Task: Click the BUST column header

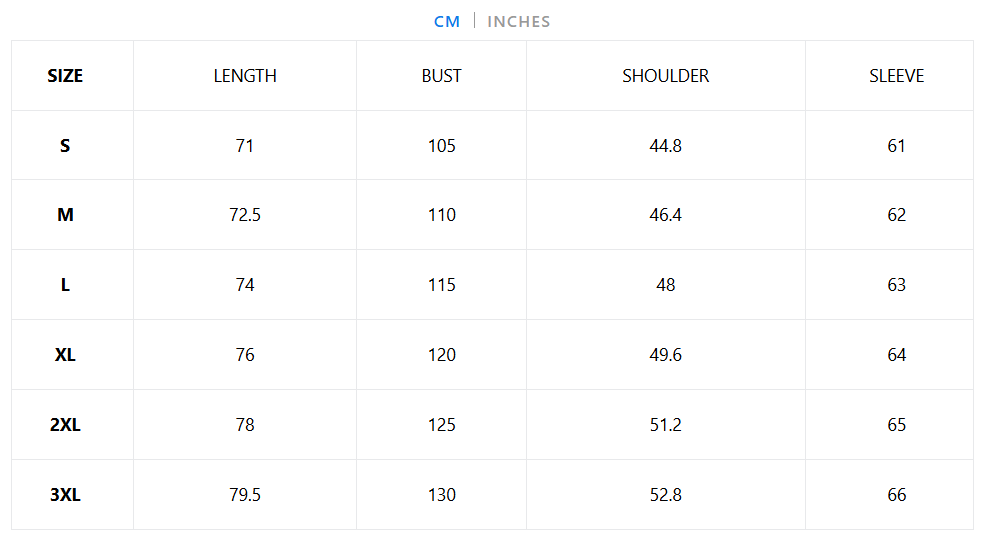Action: [x=441, y=76]
